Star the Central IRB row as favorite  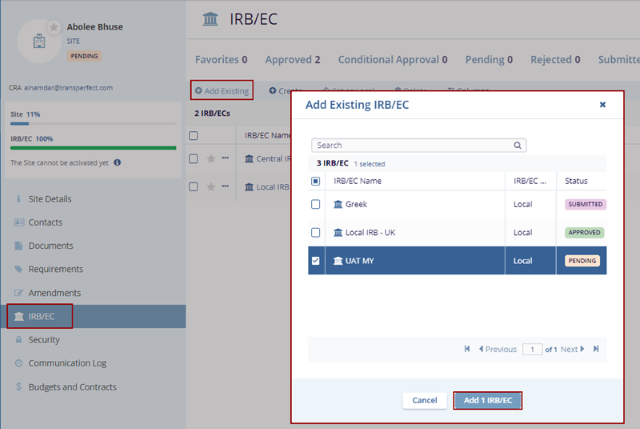(x=211, y=159)
